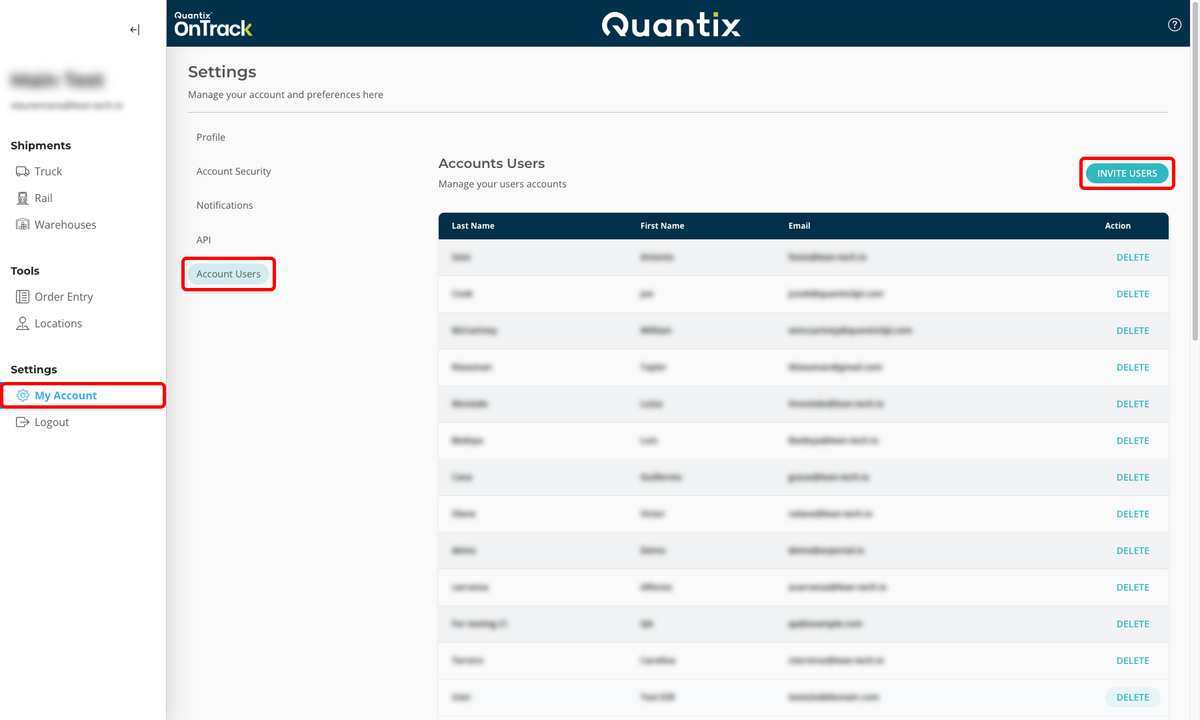Open the help question mark icon
Screen dimensions: 1200x720
(1174, 24)
